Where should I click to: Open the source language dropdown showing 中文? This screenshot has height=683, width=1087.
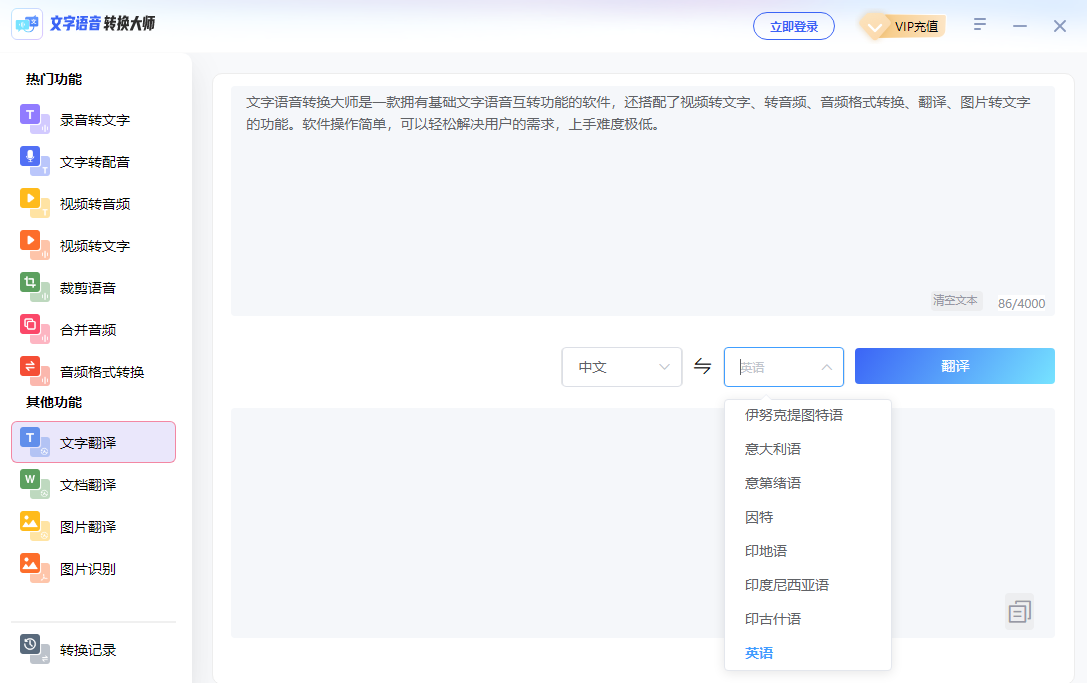[x=621, y=366]
